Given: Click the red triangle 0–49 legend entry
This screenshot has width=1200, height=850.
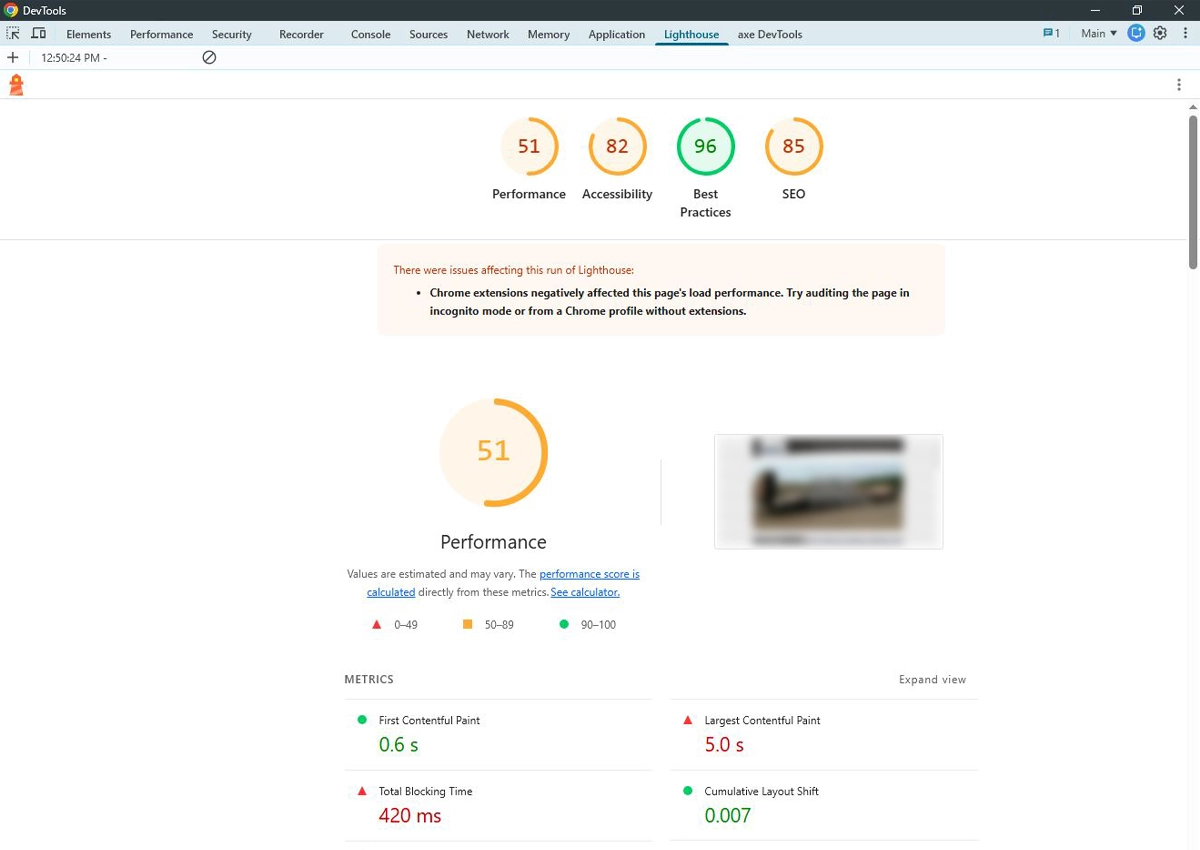Looking at the screenshot, I should (x=395, y=624).
